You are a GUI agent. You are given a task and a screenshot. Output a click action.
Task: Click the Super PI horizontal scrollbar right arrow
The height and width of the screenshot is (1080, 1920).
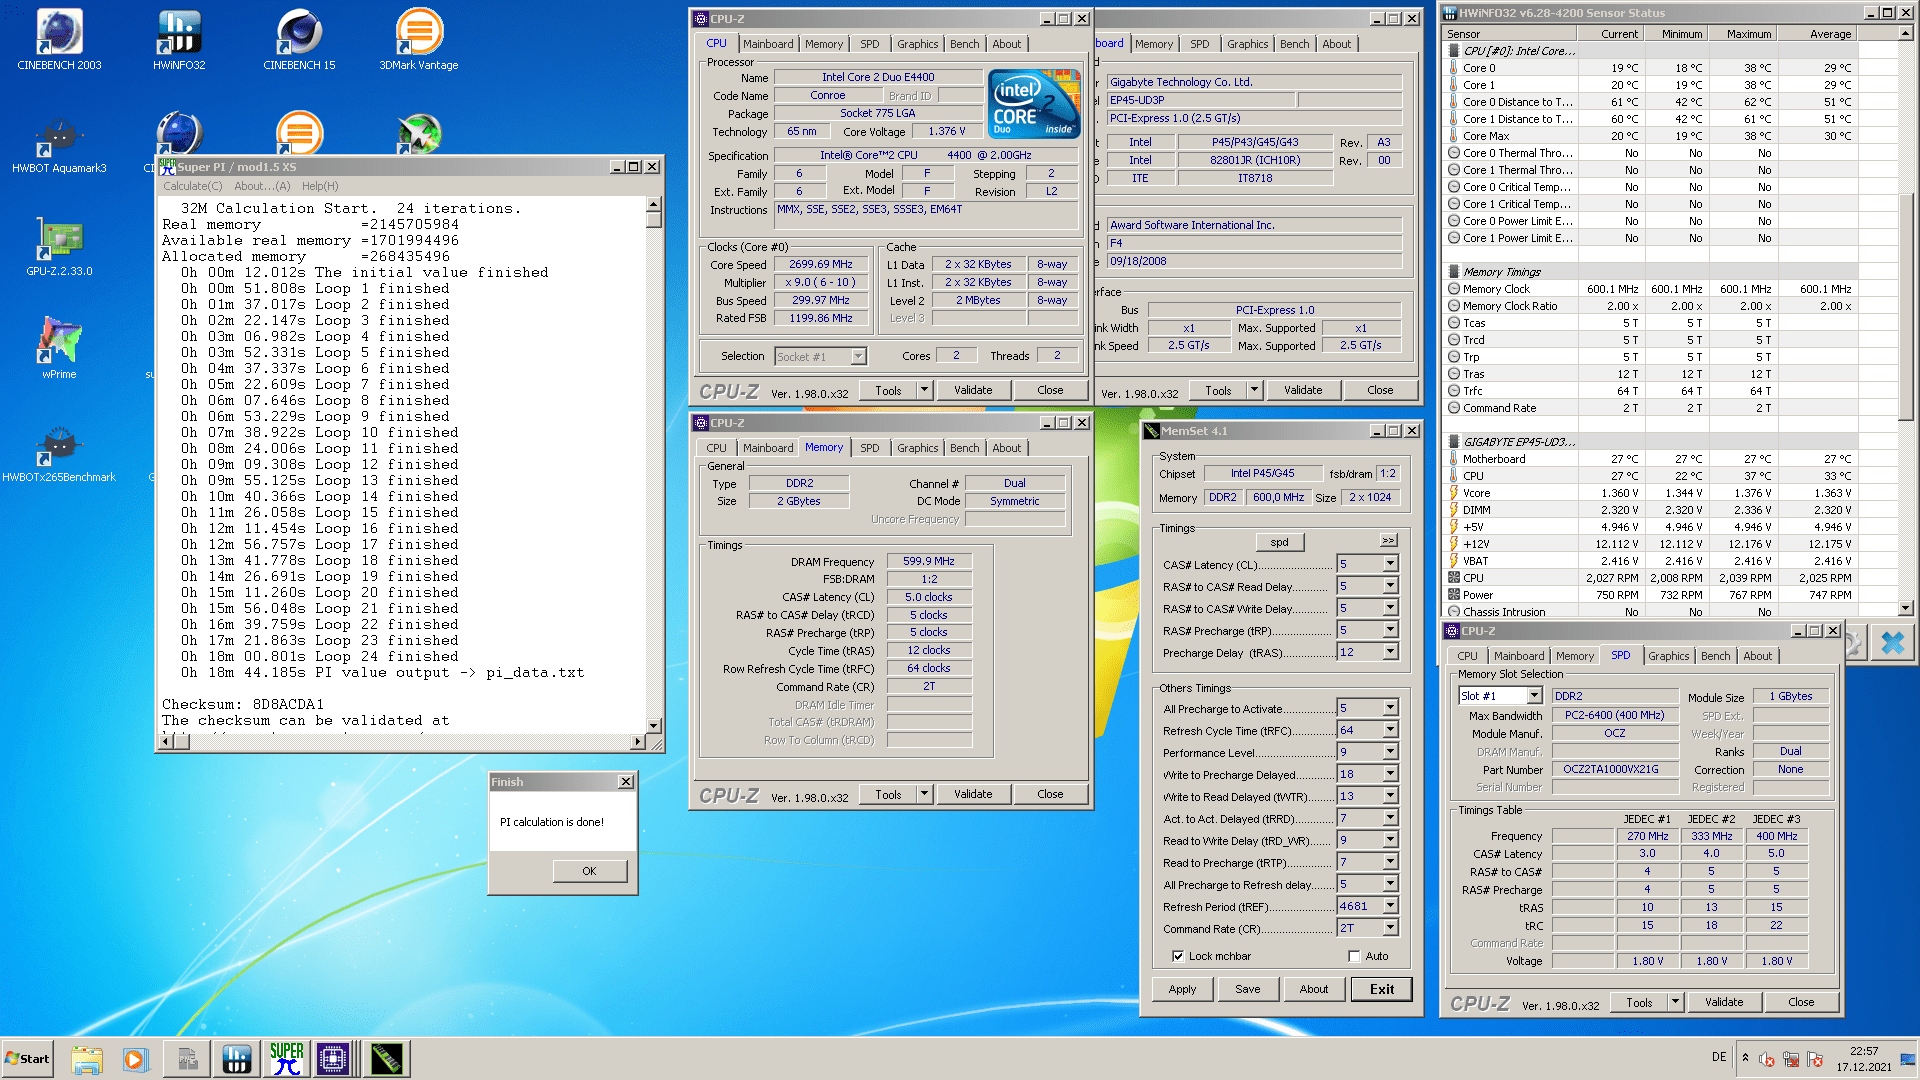pos(638,742)
